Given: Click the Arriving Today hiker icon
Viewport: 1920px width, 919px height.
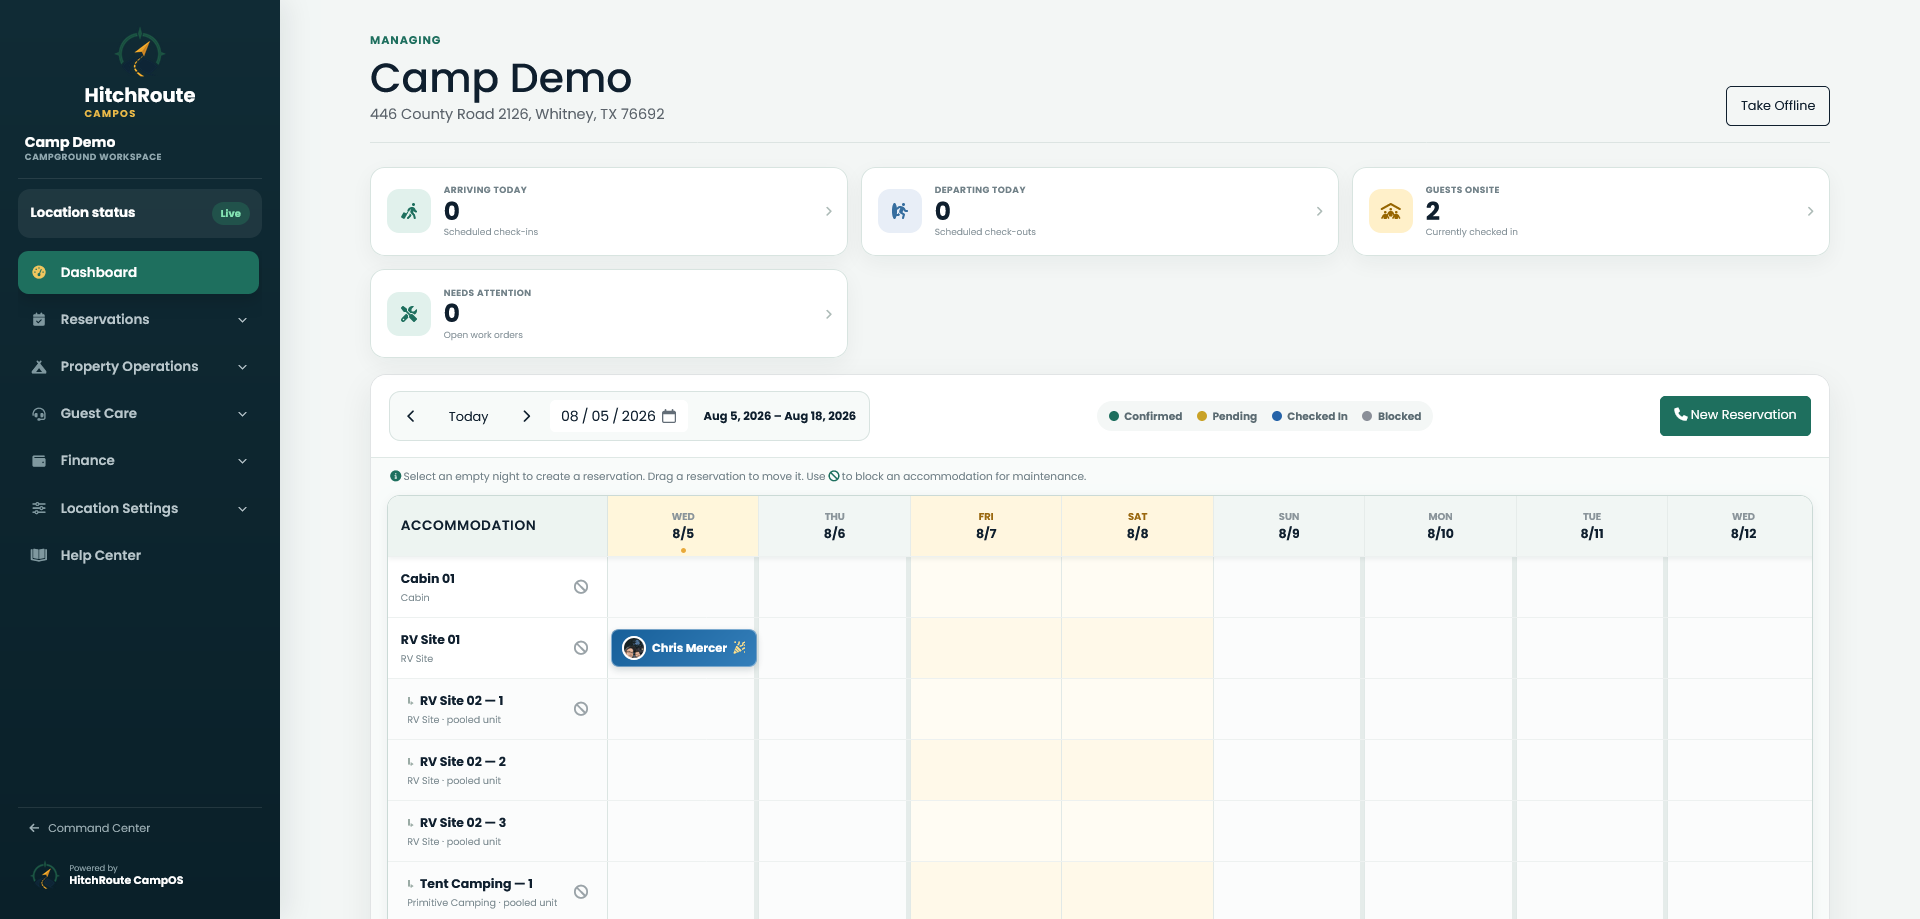Looking at the screenshot, I should click(409, 211).
